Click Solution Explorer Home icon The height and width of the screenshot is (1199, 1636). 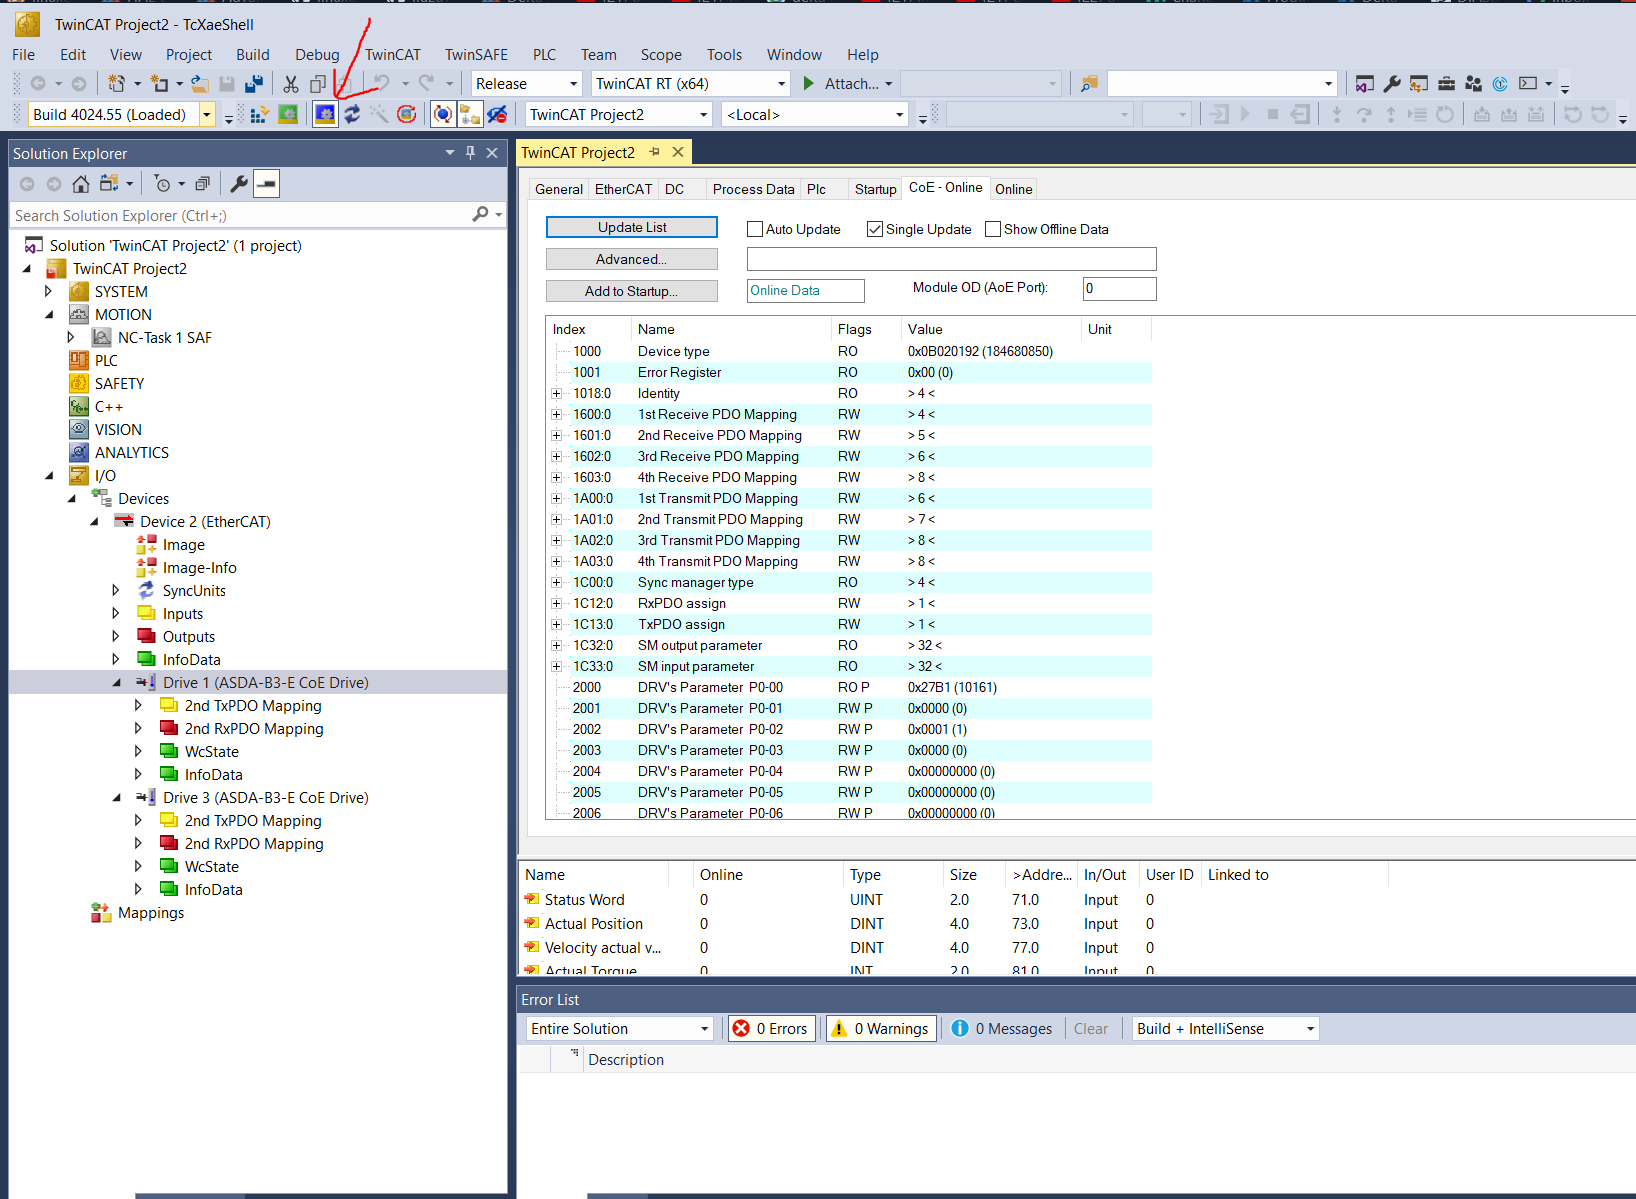pos(81,184)
